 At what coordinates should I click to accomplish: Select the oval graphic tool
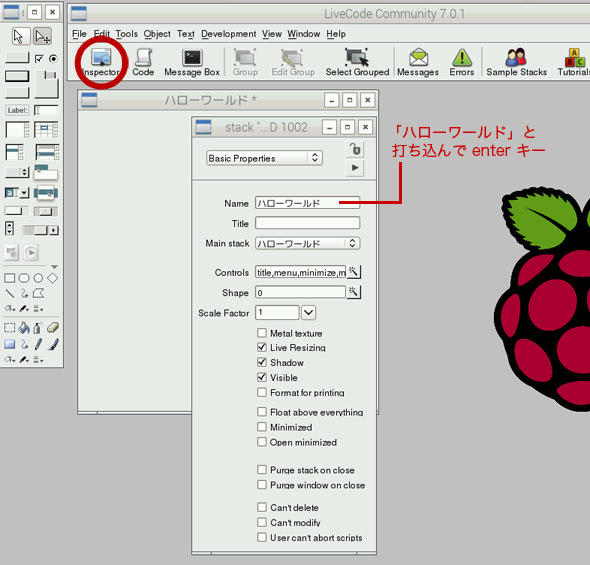[38, 278]
